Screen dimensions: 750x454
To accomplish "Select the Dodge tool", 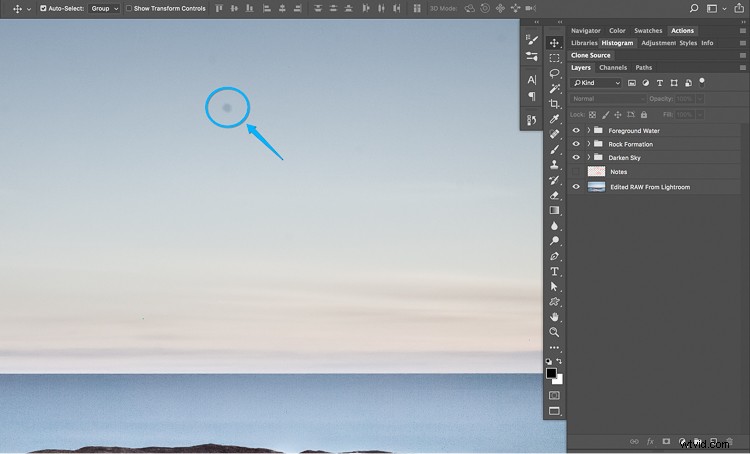I will (x=554, y=241).
